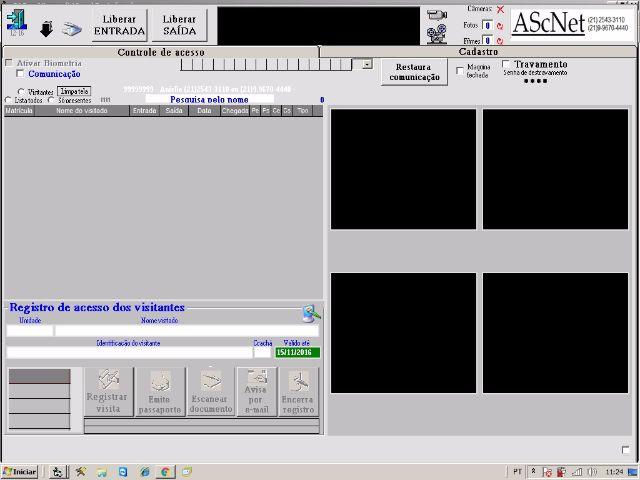
Task: Click the film projector icon
Action: pos(437,34)
